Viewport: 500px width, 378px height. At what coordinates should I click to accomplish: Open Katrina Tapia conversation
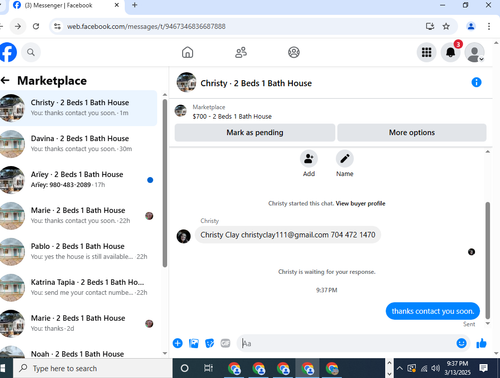coord(78,288)
